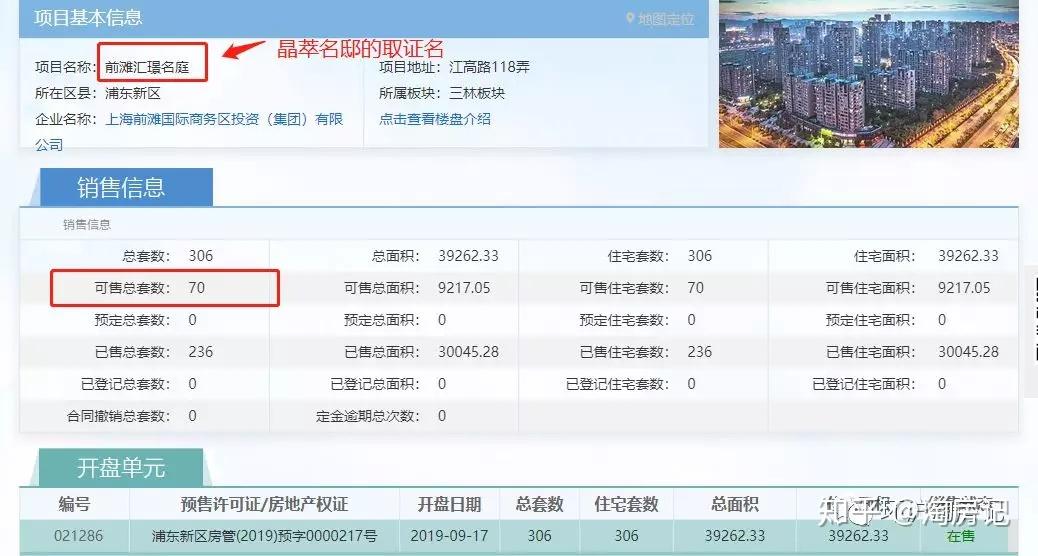Click the 预售许可证/房地产权证 column header
The height and width of the screenshot is (556, 1038).
point(264,504)
